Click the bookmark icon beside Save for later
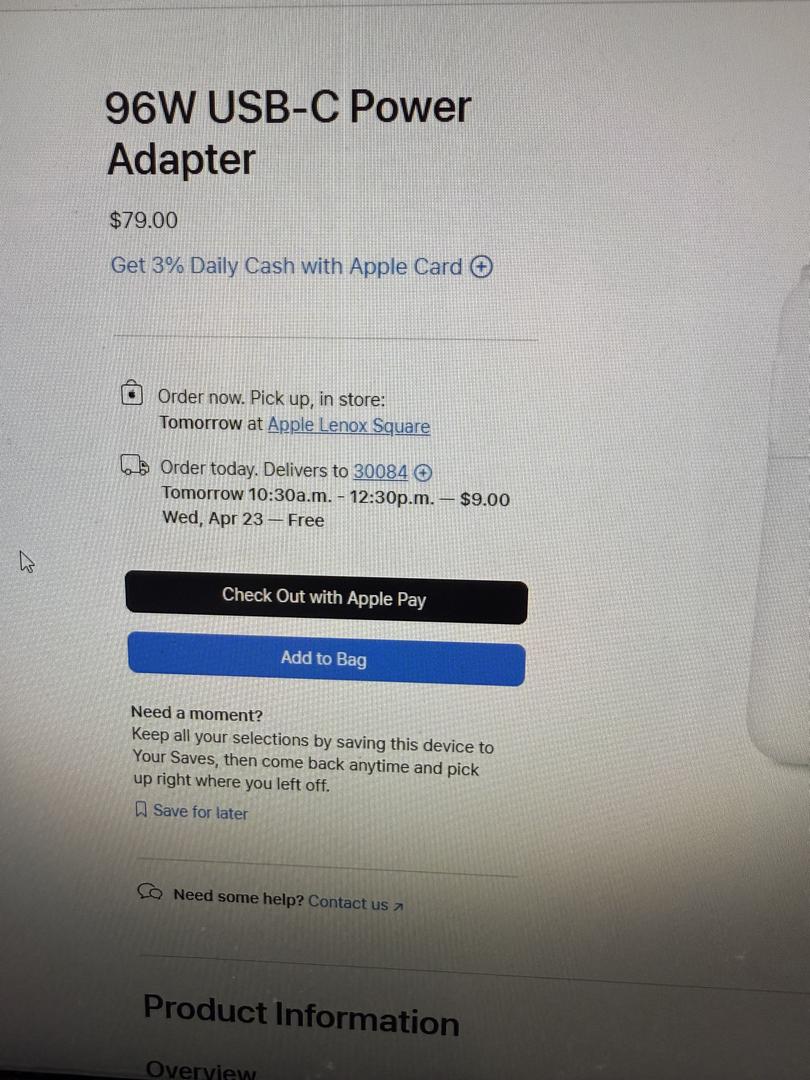The height and width of the screenshot is (1080, 810). 141,809
